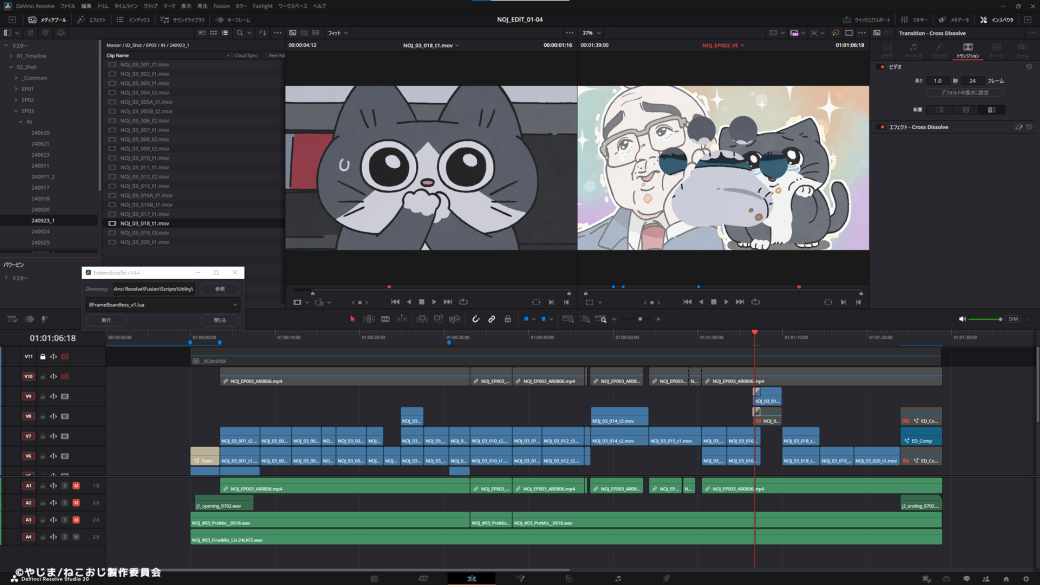Open the audio dialogue mic icon in timeline toolbar
Screen dimensions: 1040x585
(x=44, y=319)
